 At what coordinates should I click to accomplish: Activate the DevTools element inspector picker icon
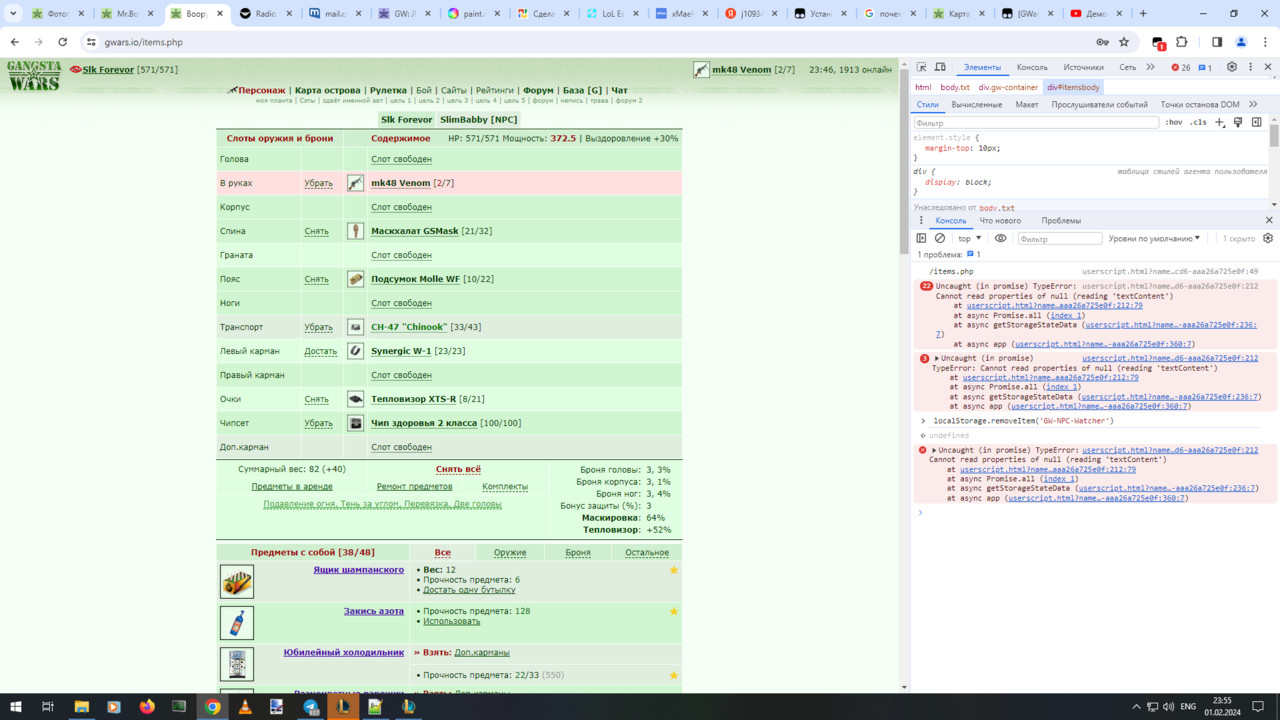(x=921, y=67)
